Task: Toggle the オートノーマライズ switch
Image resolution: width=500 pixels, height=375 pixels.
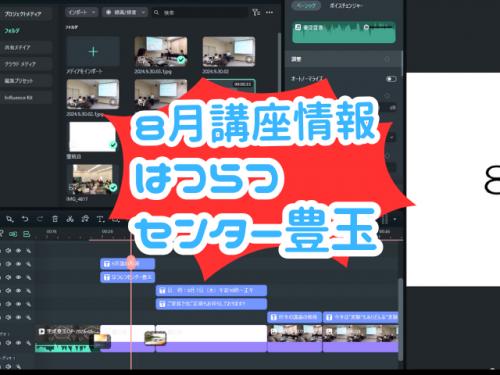Action: (x=391, y=79)
